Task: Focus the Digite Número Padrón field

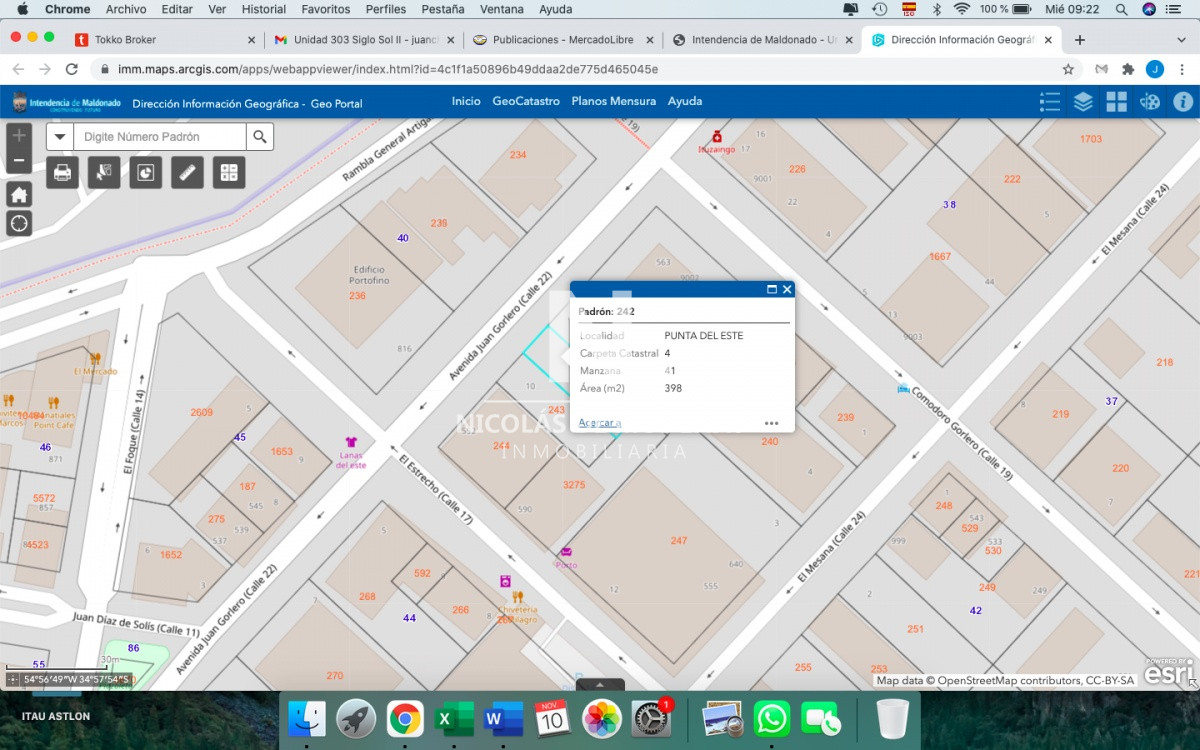Action: tap(160, 137)
